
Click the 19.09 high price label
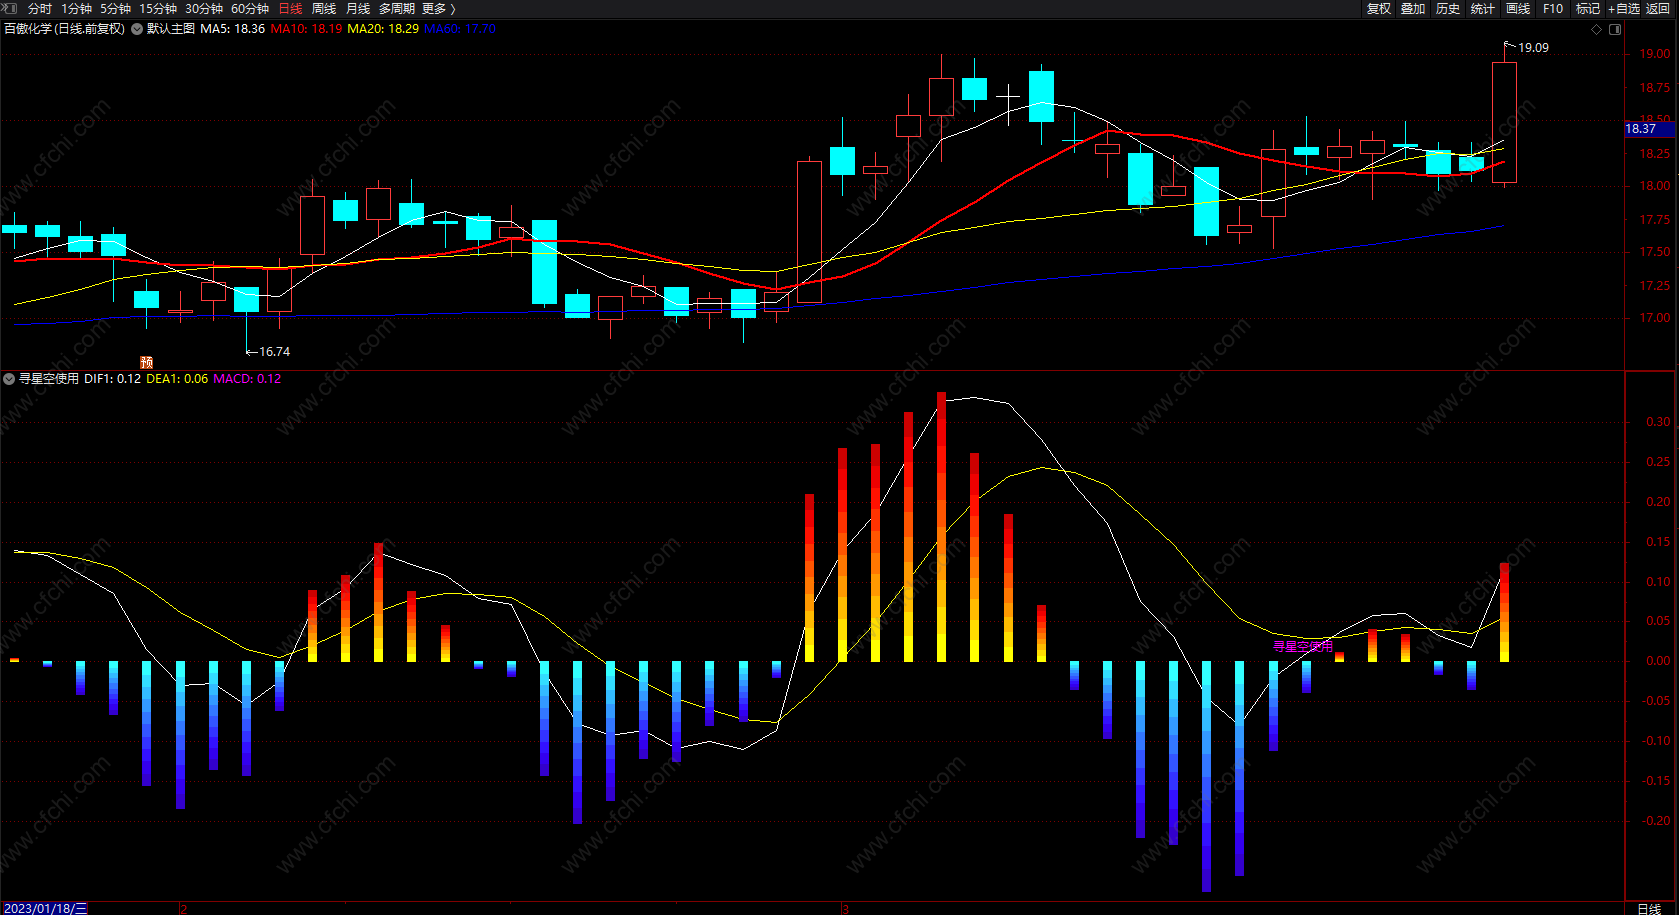click(x=1533, y=48)
